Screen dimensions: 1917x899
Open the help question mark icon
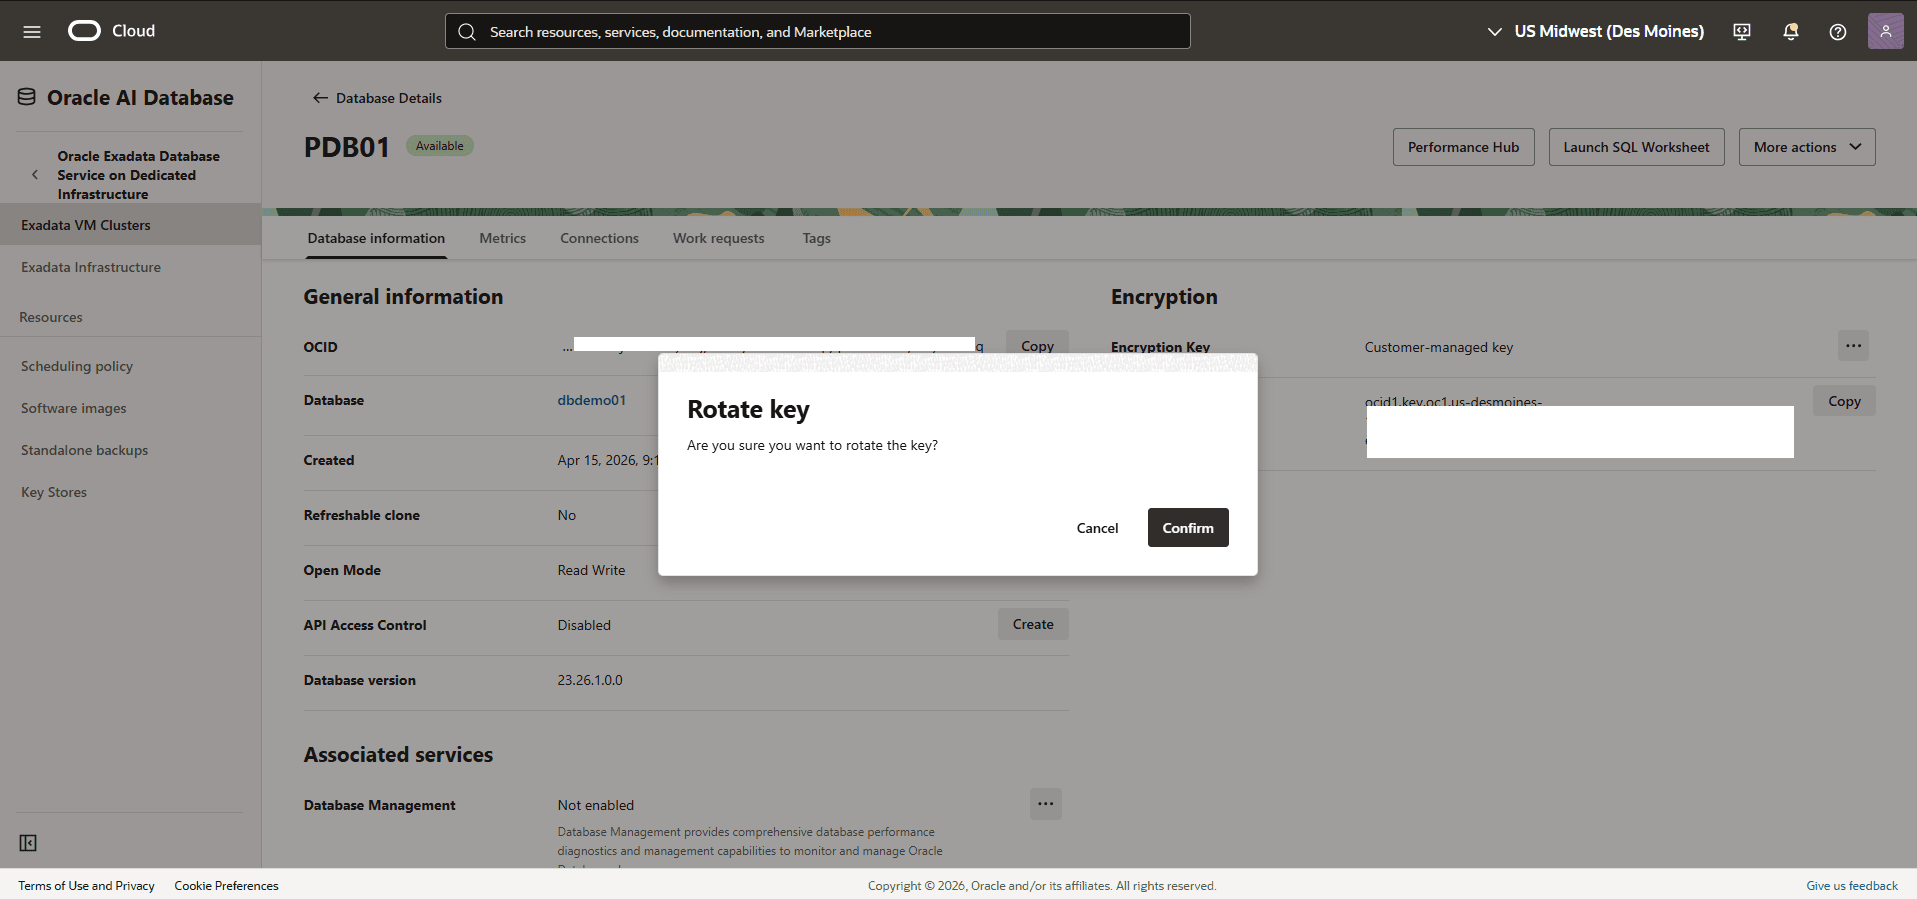1838,31
